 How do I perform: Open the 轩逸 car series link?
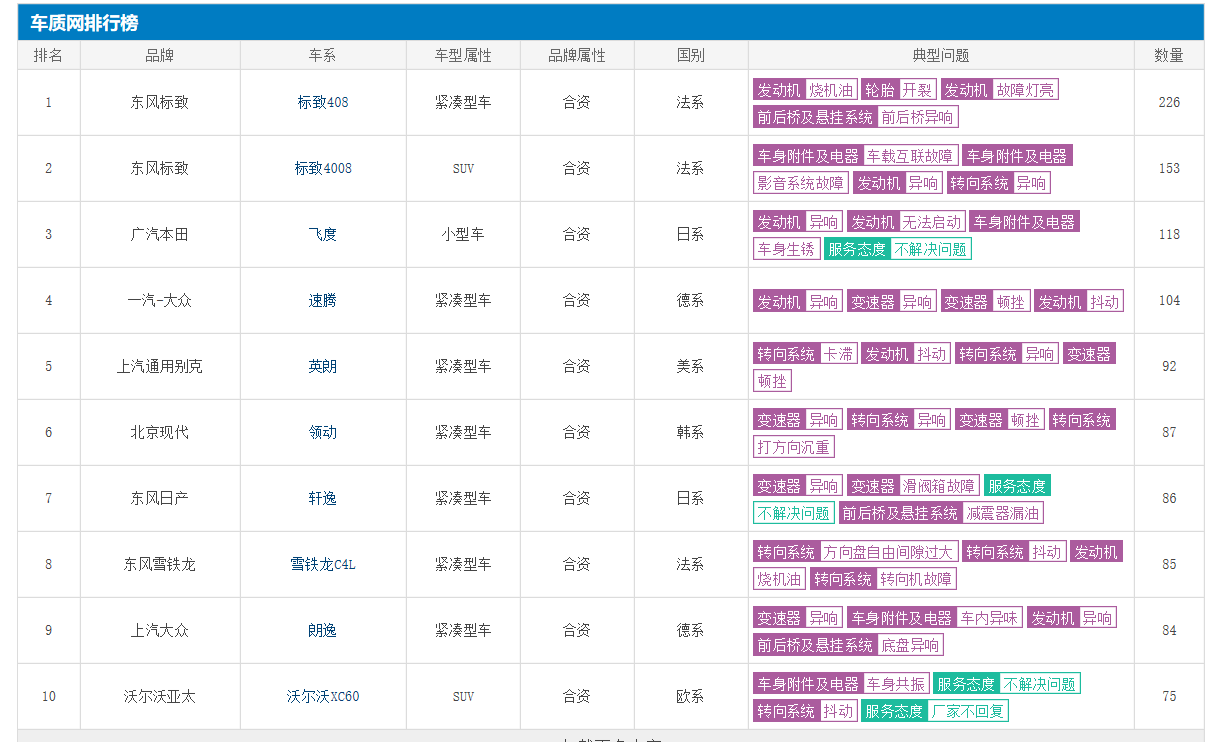coord(323,498)
